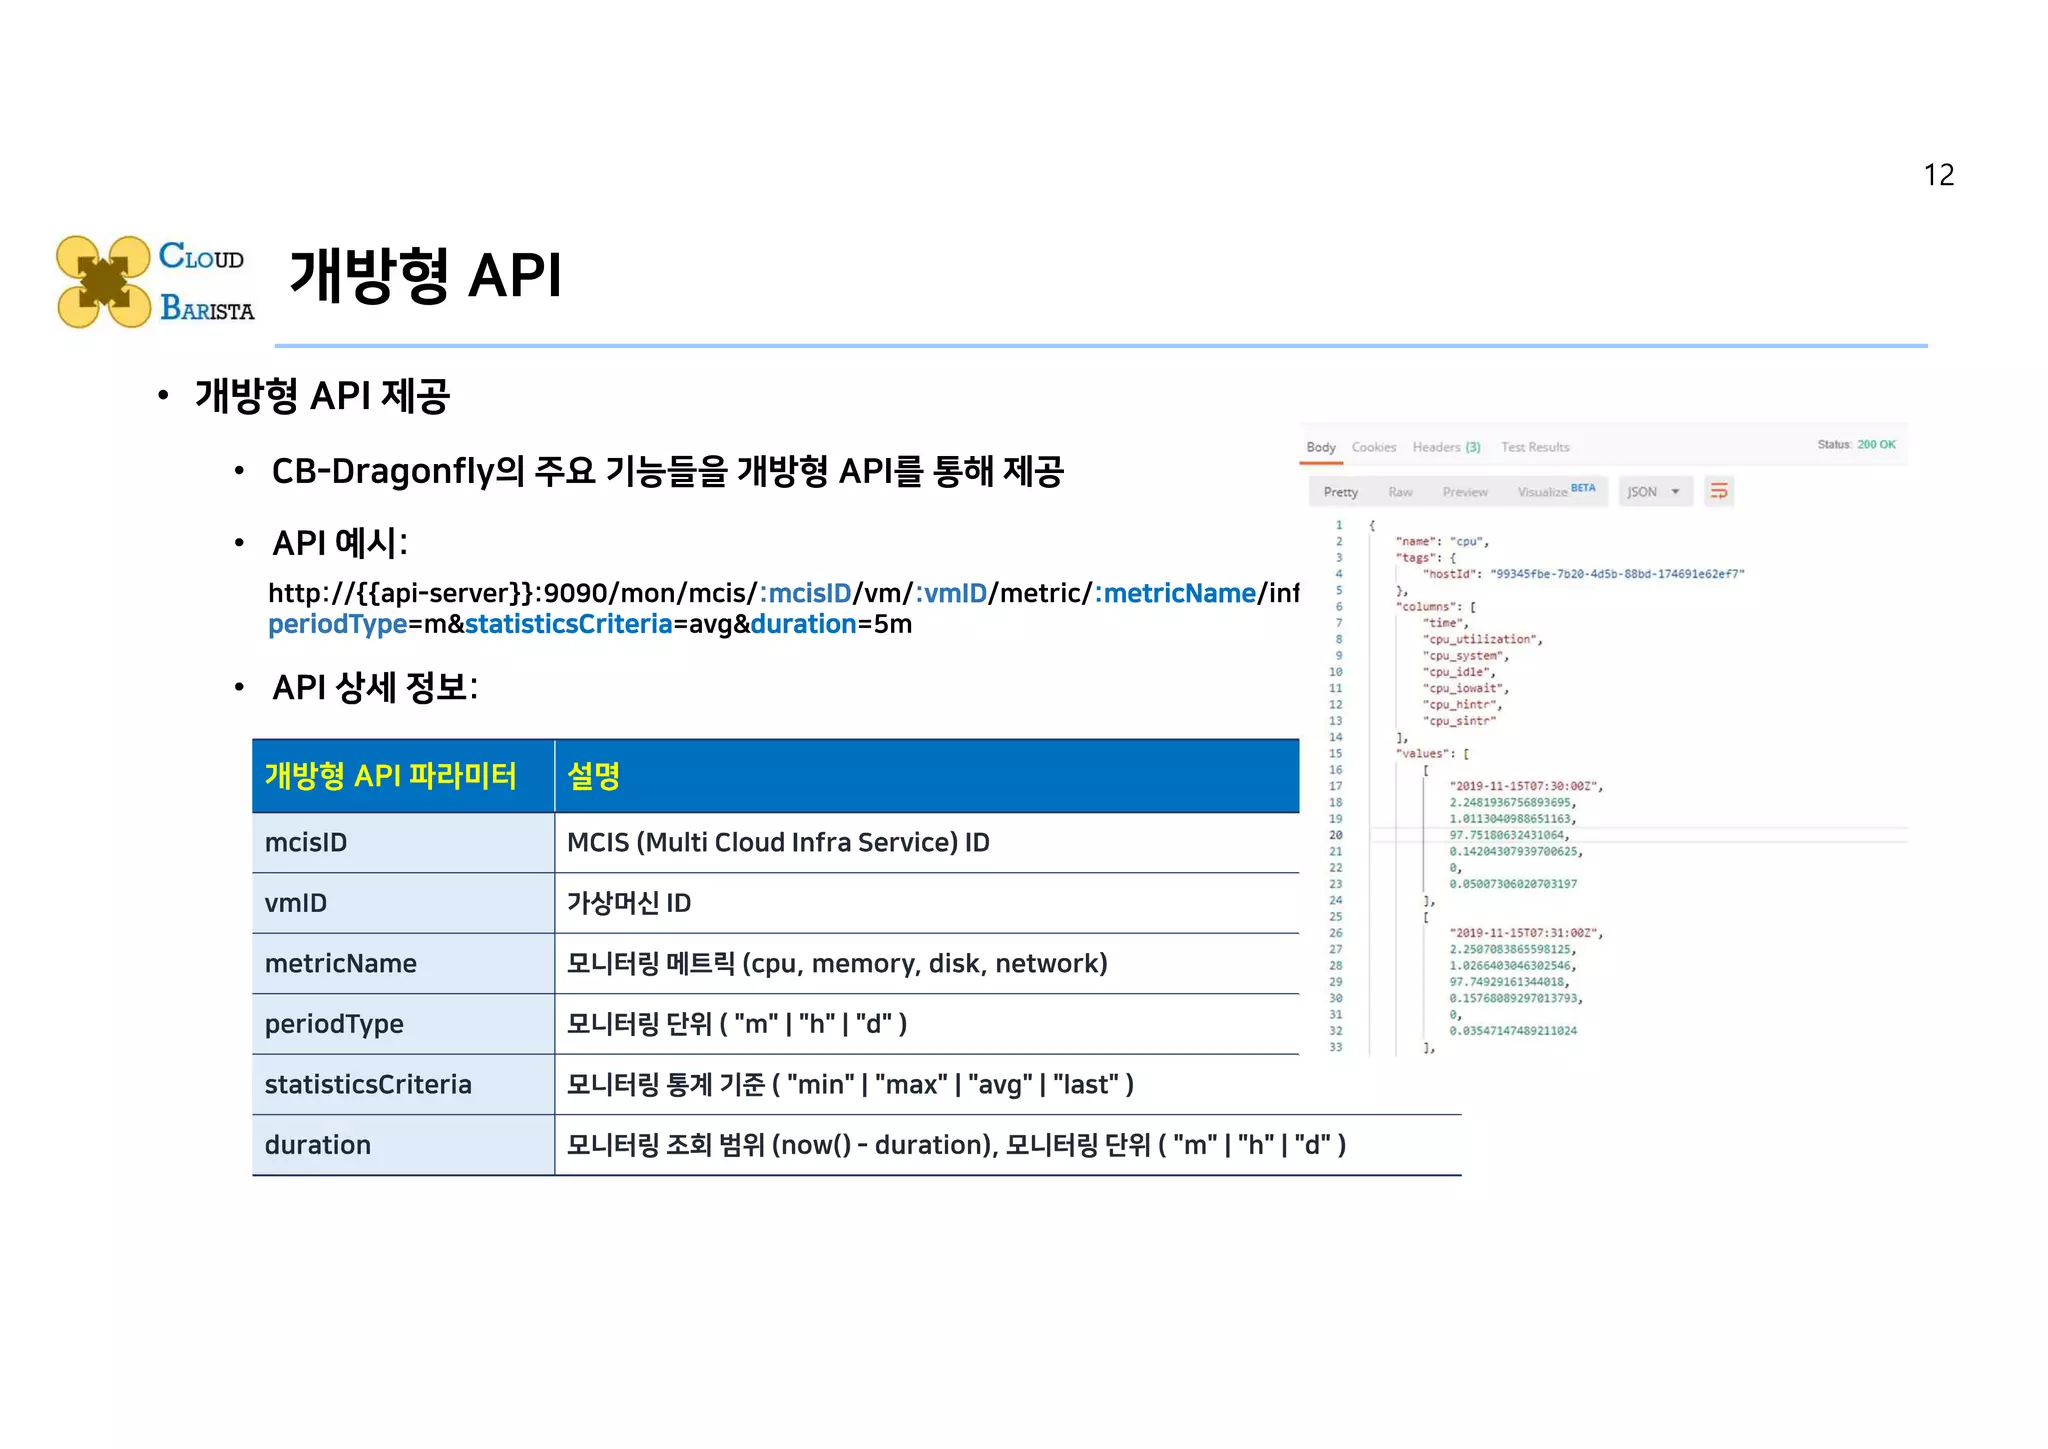Viewport: 2048px width, 1449px height.
Task: Click the 개방형 API 파라미터 table header
Action: click(x=403, y=776)
